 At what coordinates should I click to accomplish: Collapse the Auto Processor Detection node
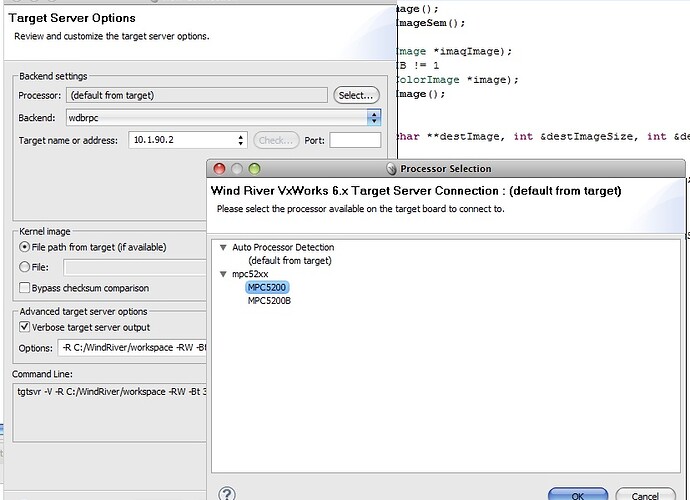223,247
